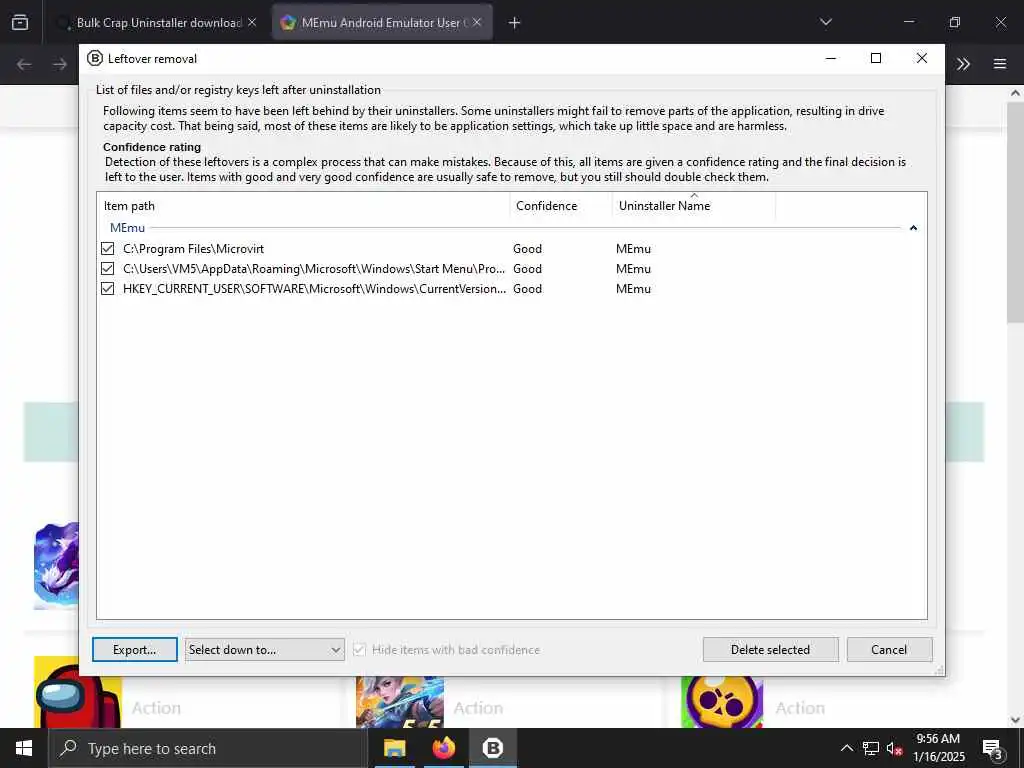
Task: Sort by Confidence column header
Action: click(x=561, y=206)
